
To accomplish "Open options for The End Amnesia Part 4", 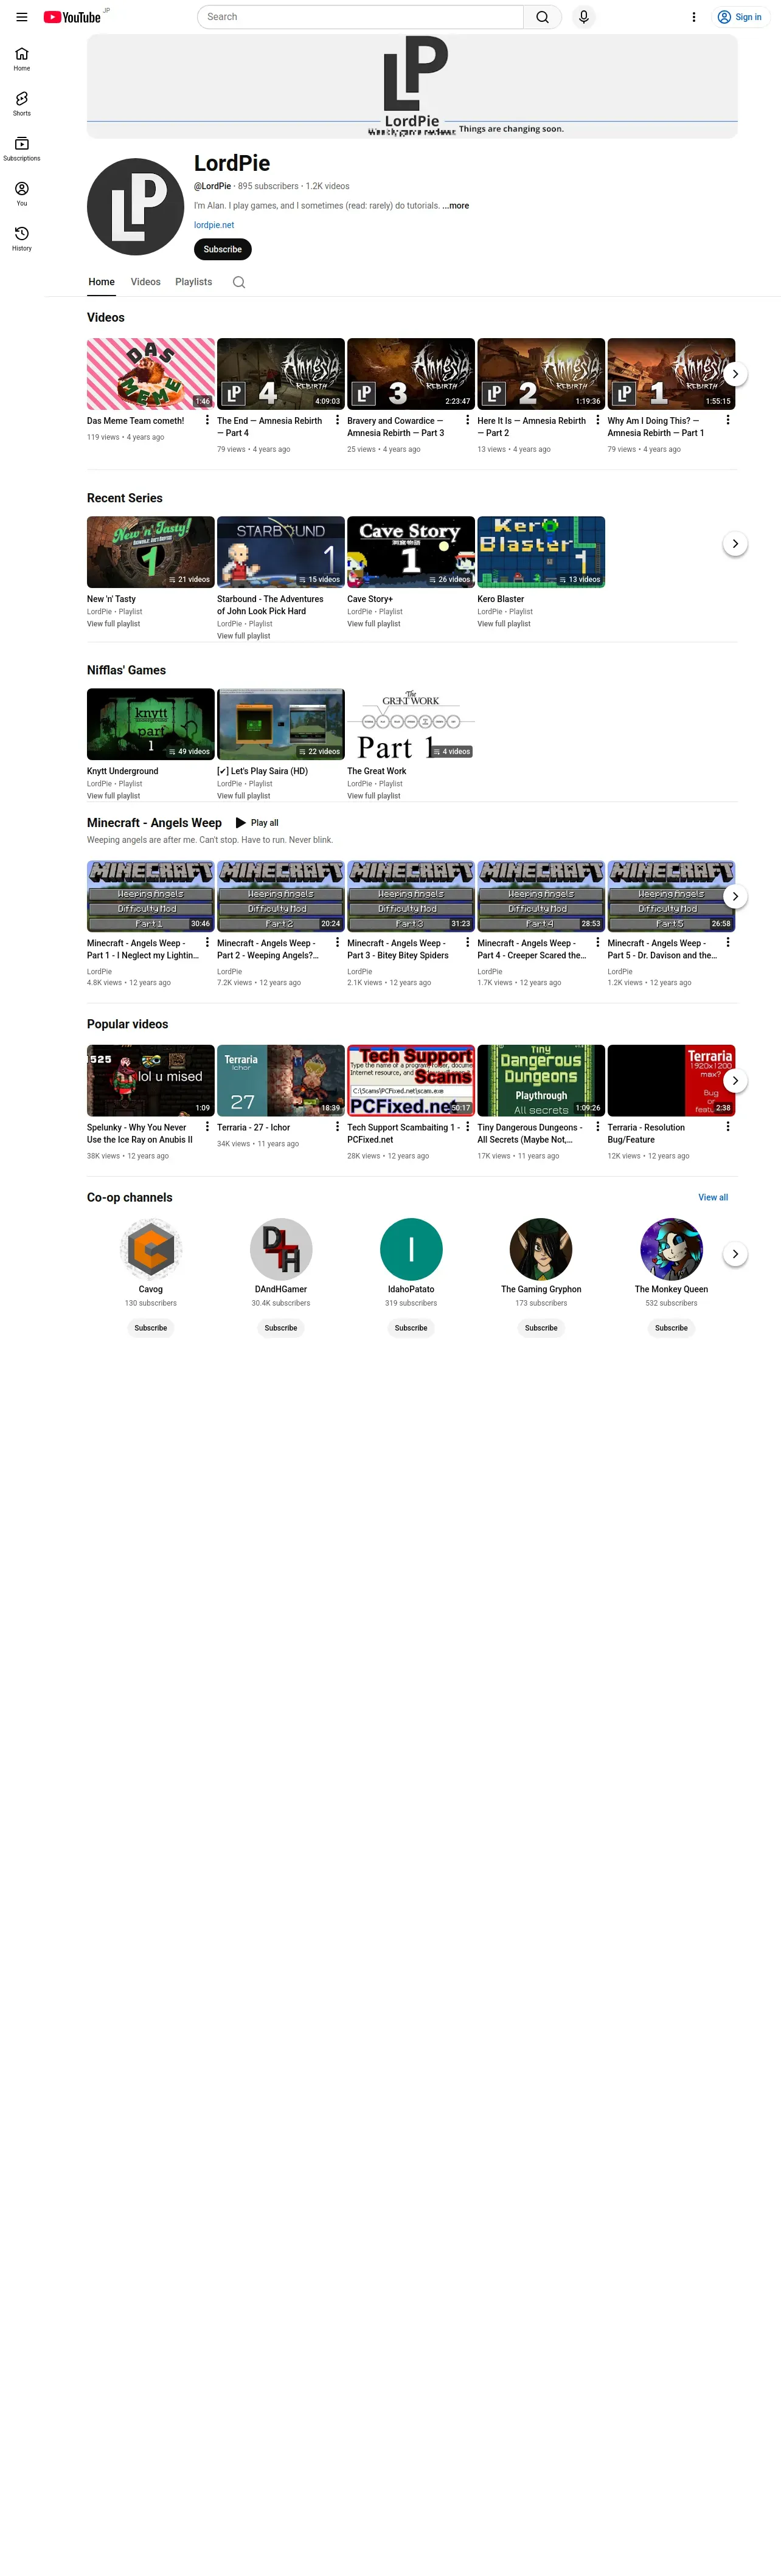I will [x=337, y=421].
